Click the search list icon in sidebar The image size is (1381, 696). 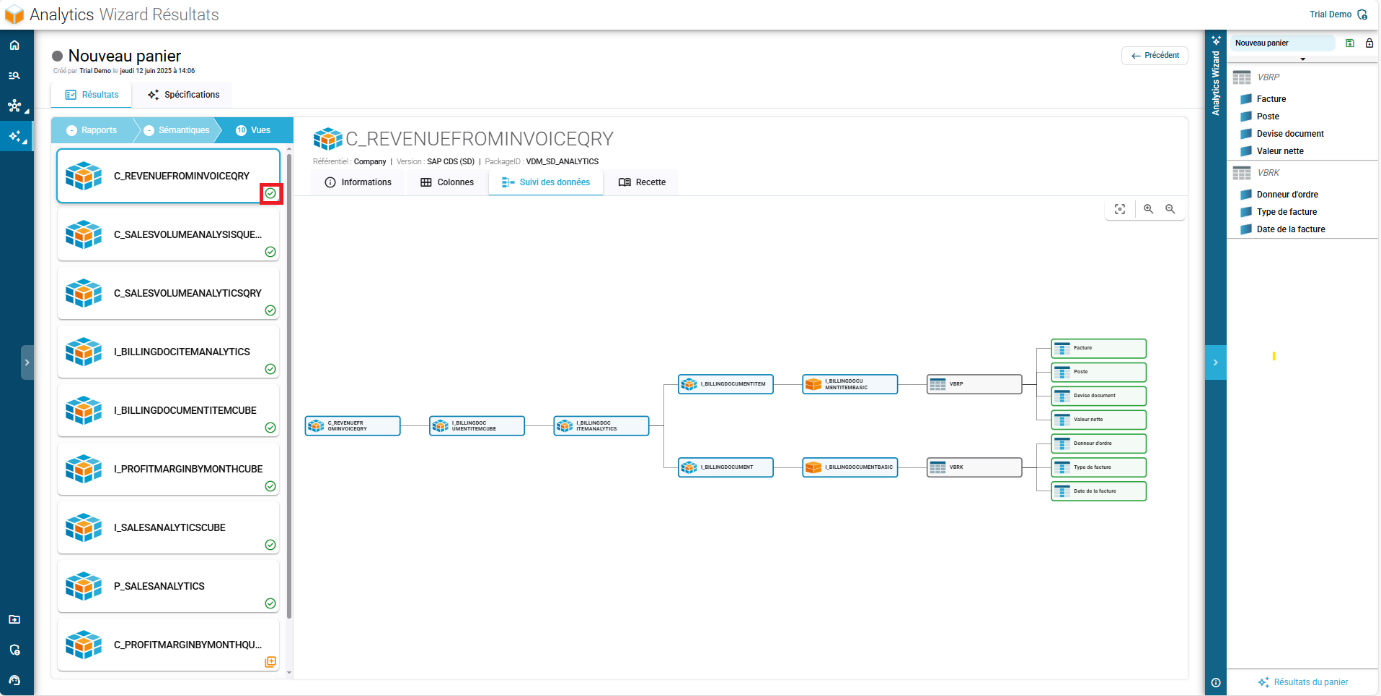pos(14,75)
